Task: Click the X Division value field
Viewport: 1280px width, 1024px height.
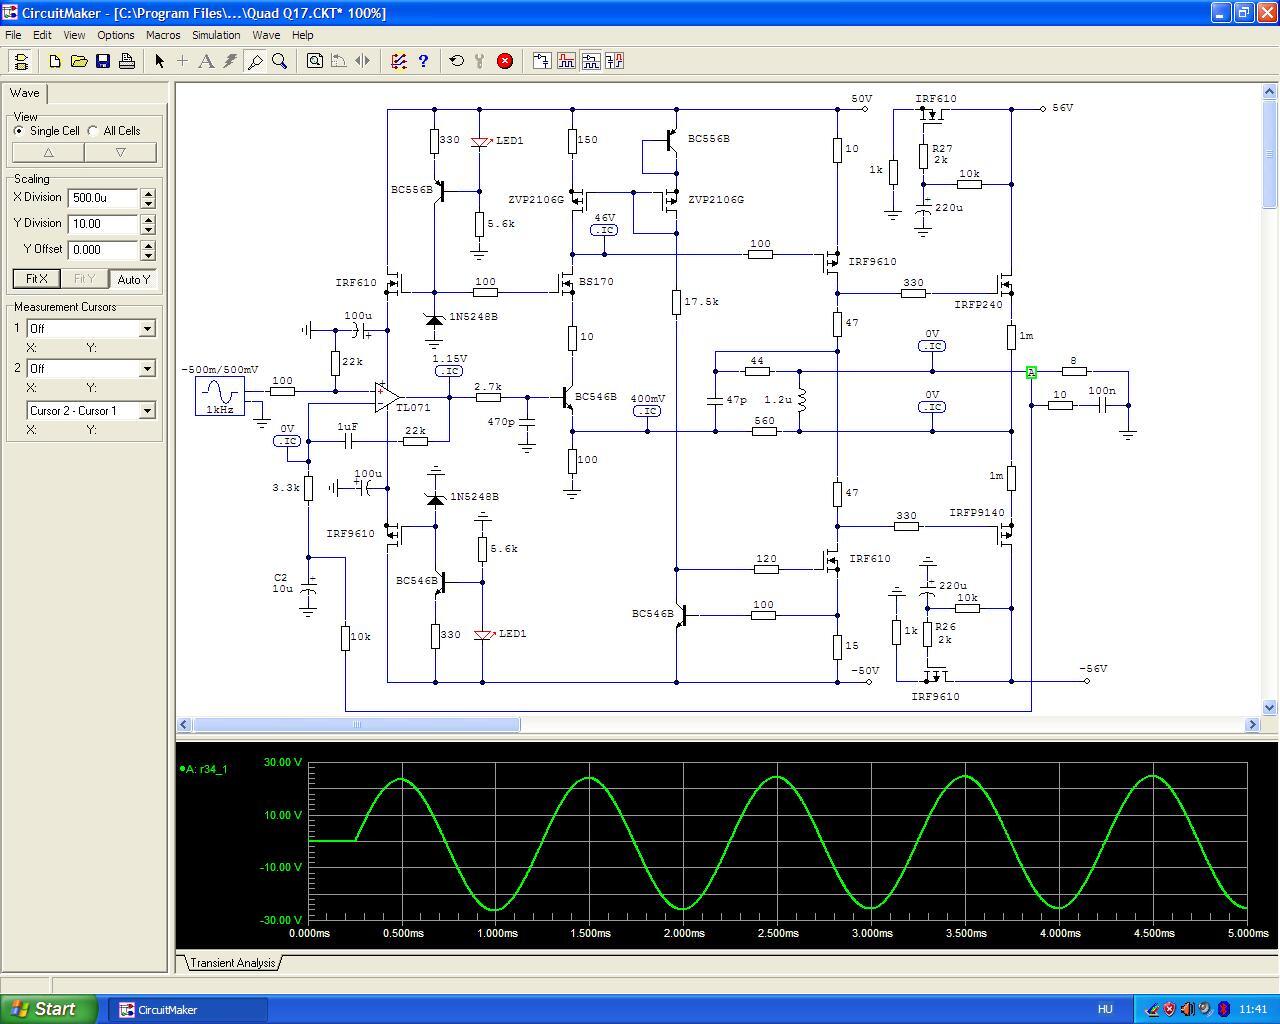Action: click(103, 198)
